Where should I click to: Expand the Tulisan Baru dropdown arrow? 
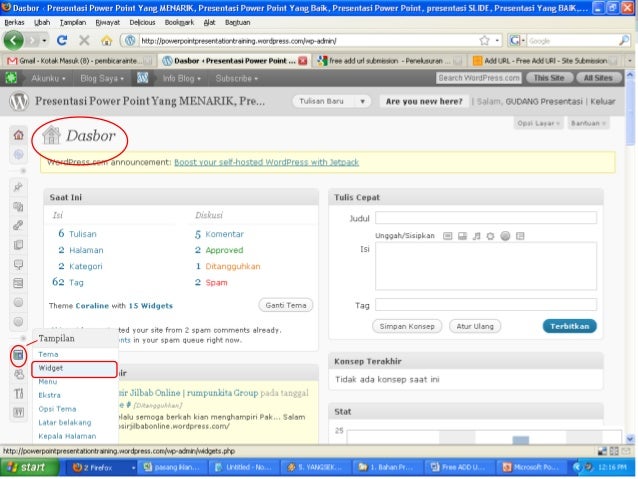click(x=362, y=101)
